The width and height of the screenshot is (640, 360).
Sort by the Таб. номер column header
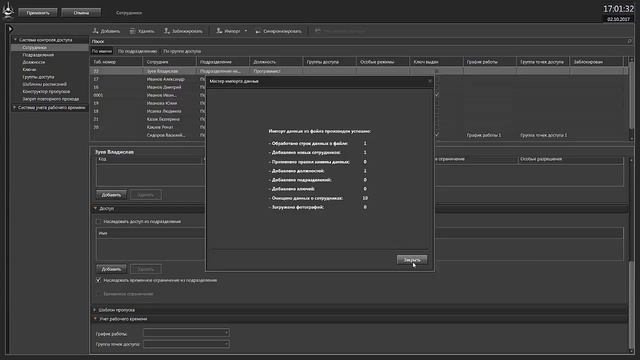[x=116, y=62]
